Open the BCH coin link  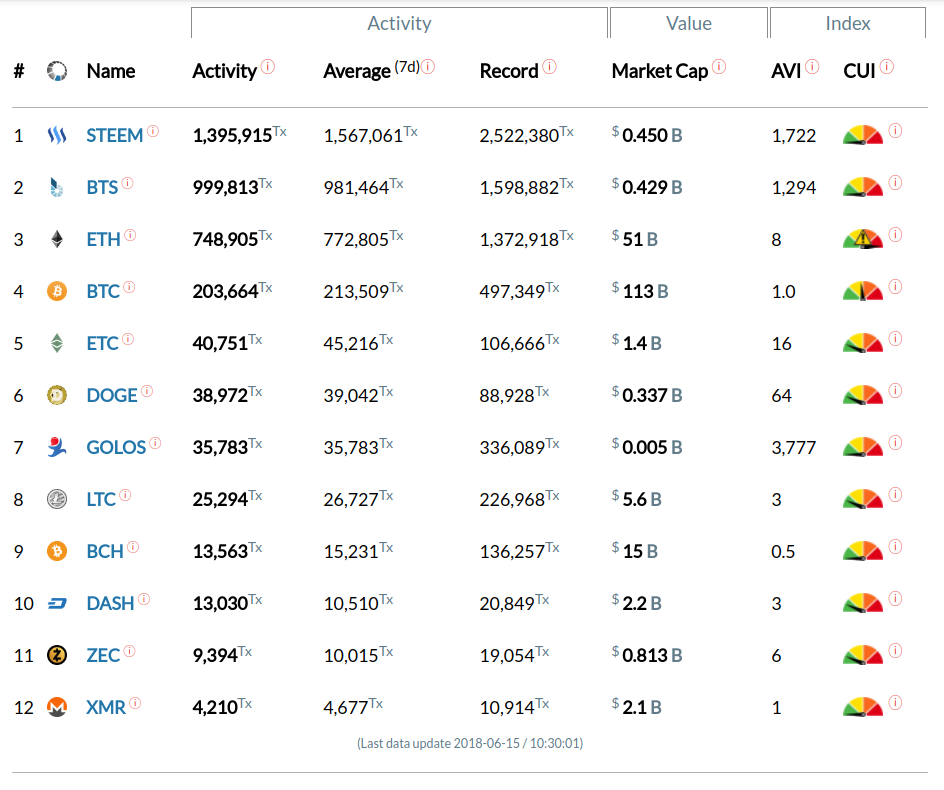point(105,551)
